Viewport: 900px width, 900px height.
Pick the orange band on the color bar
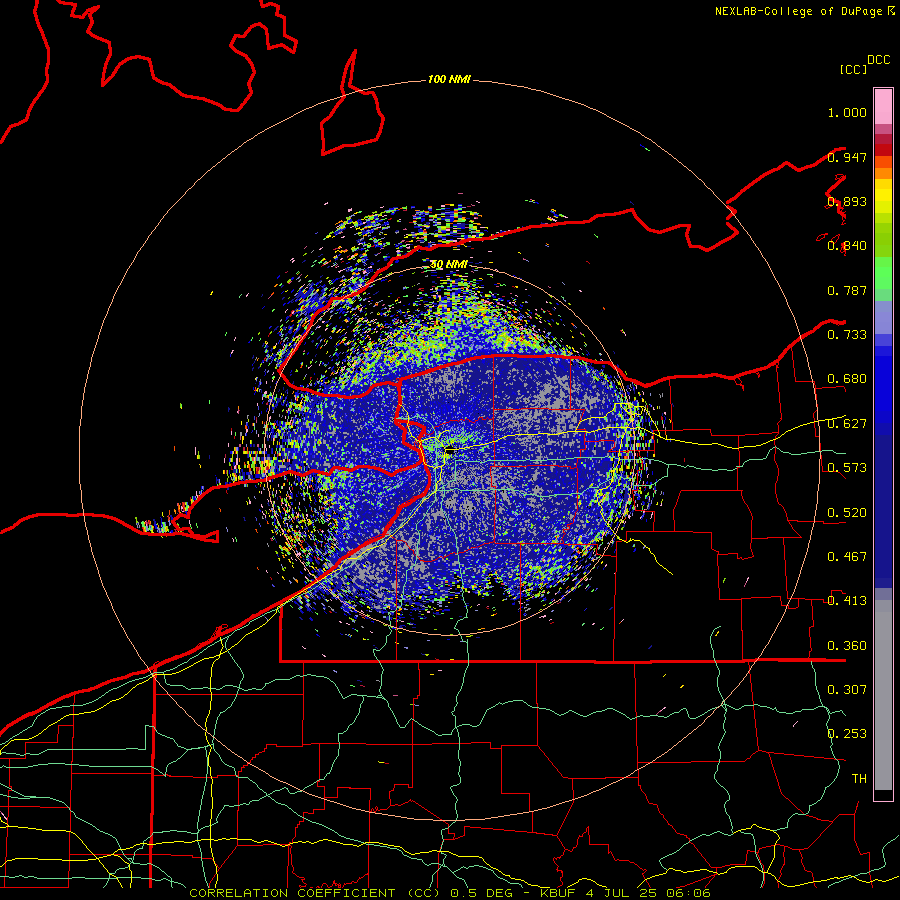883,173
